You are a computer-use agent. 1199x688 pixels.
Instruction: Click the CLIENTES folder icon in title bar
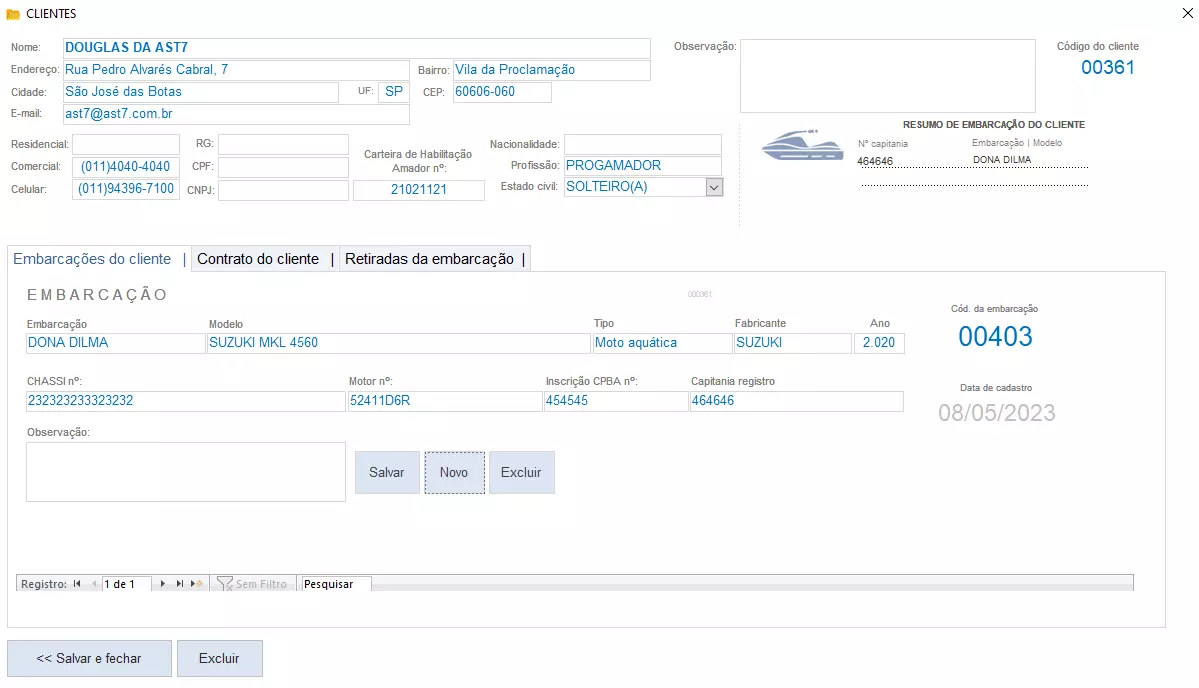(13, 15)
